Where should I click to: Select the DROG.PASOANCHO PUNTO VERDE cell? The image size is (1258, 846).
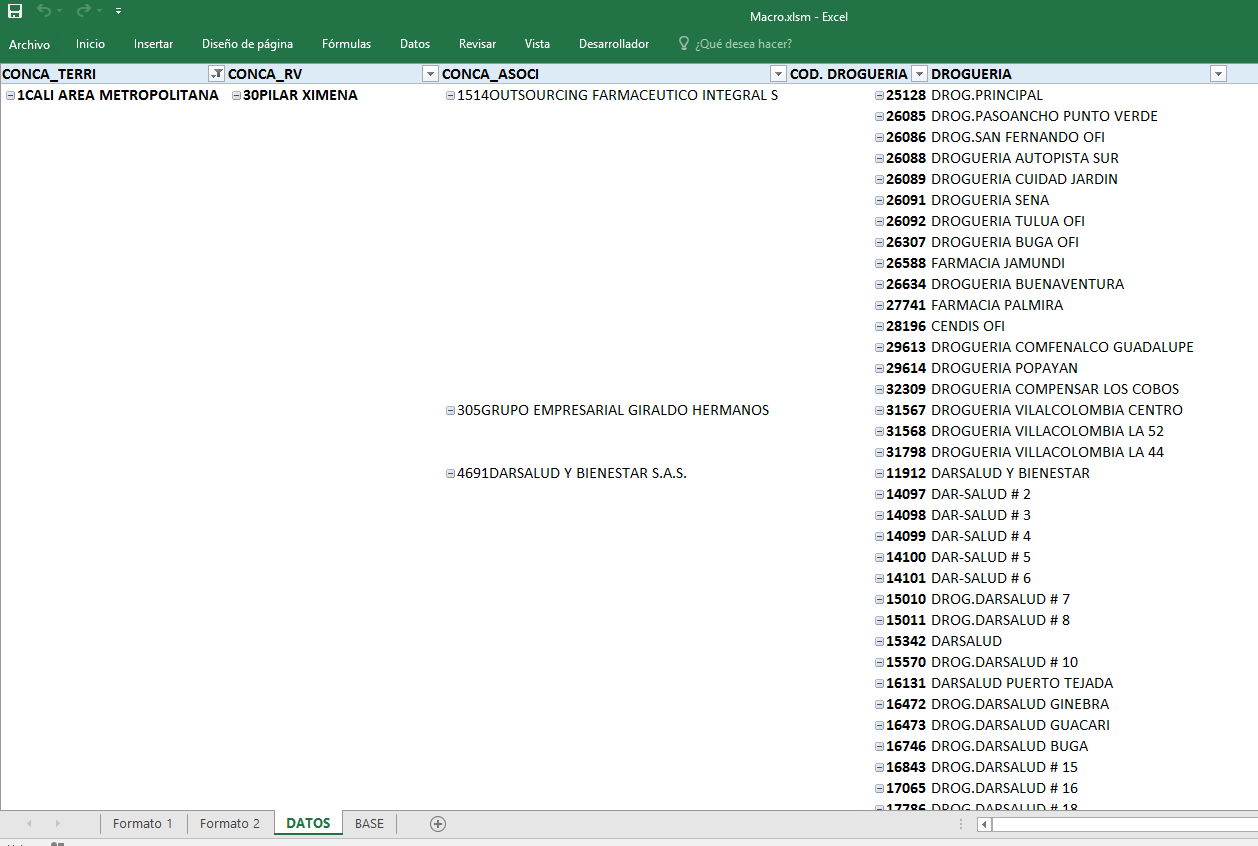[1044, 117]
